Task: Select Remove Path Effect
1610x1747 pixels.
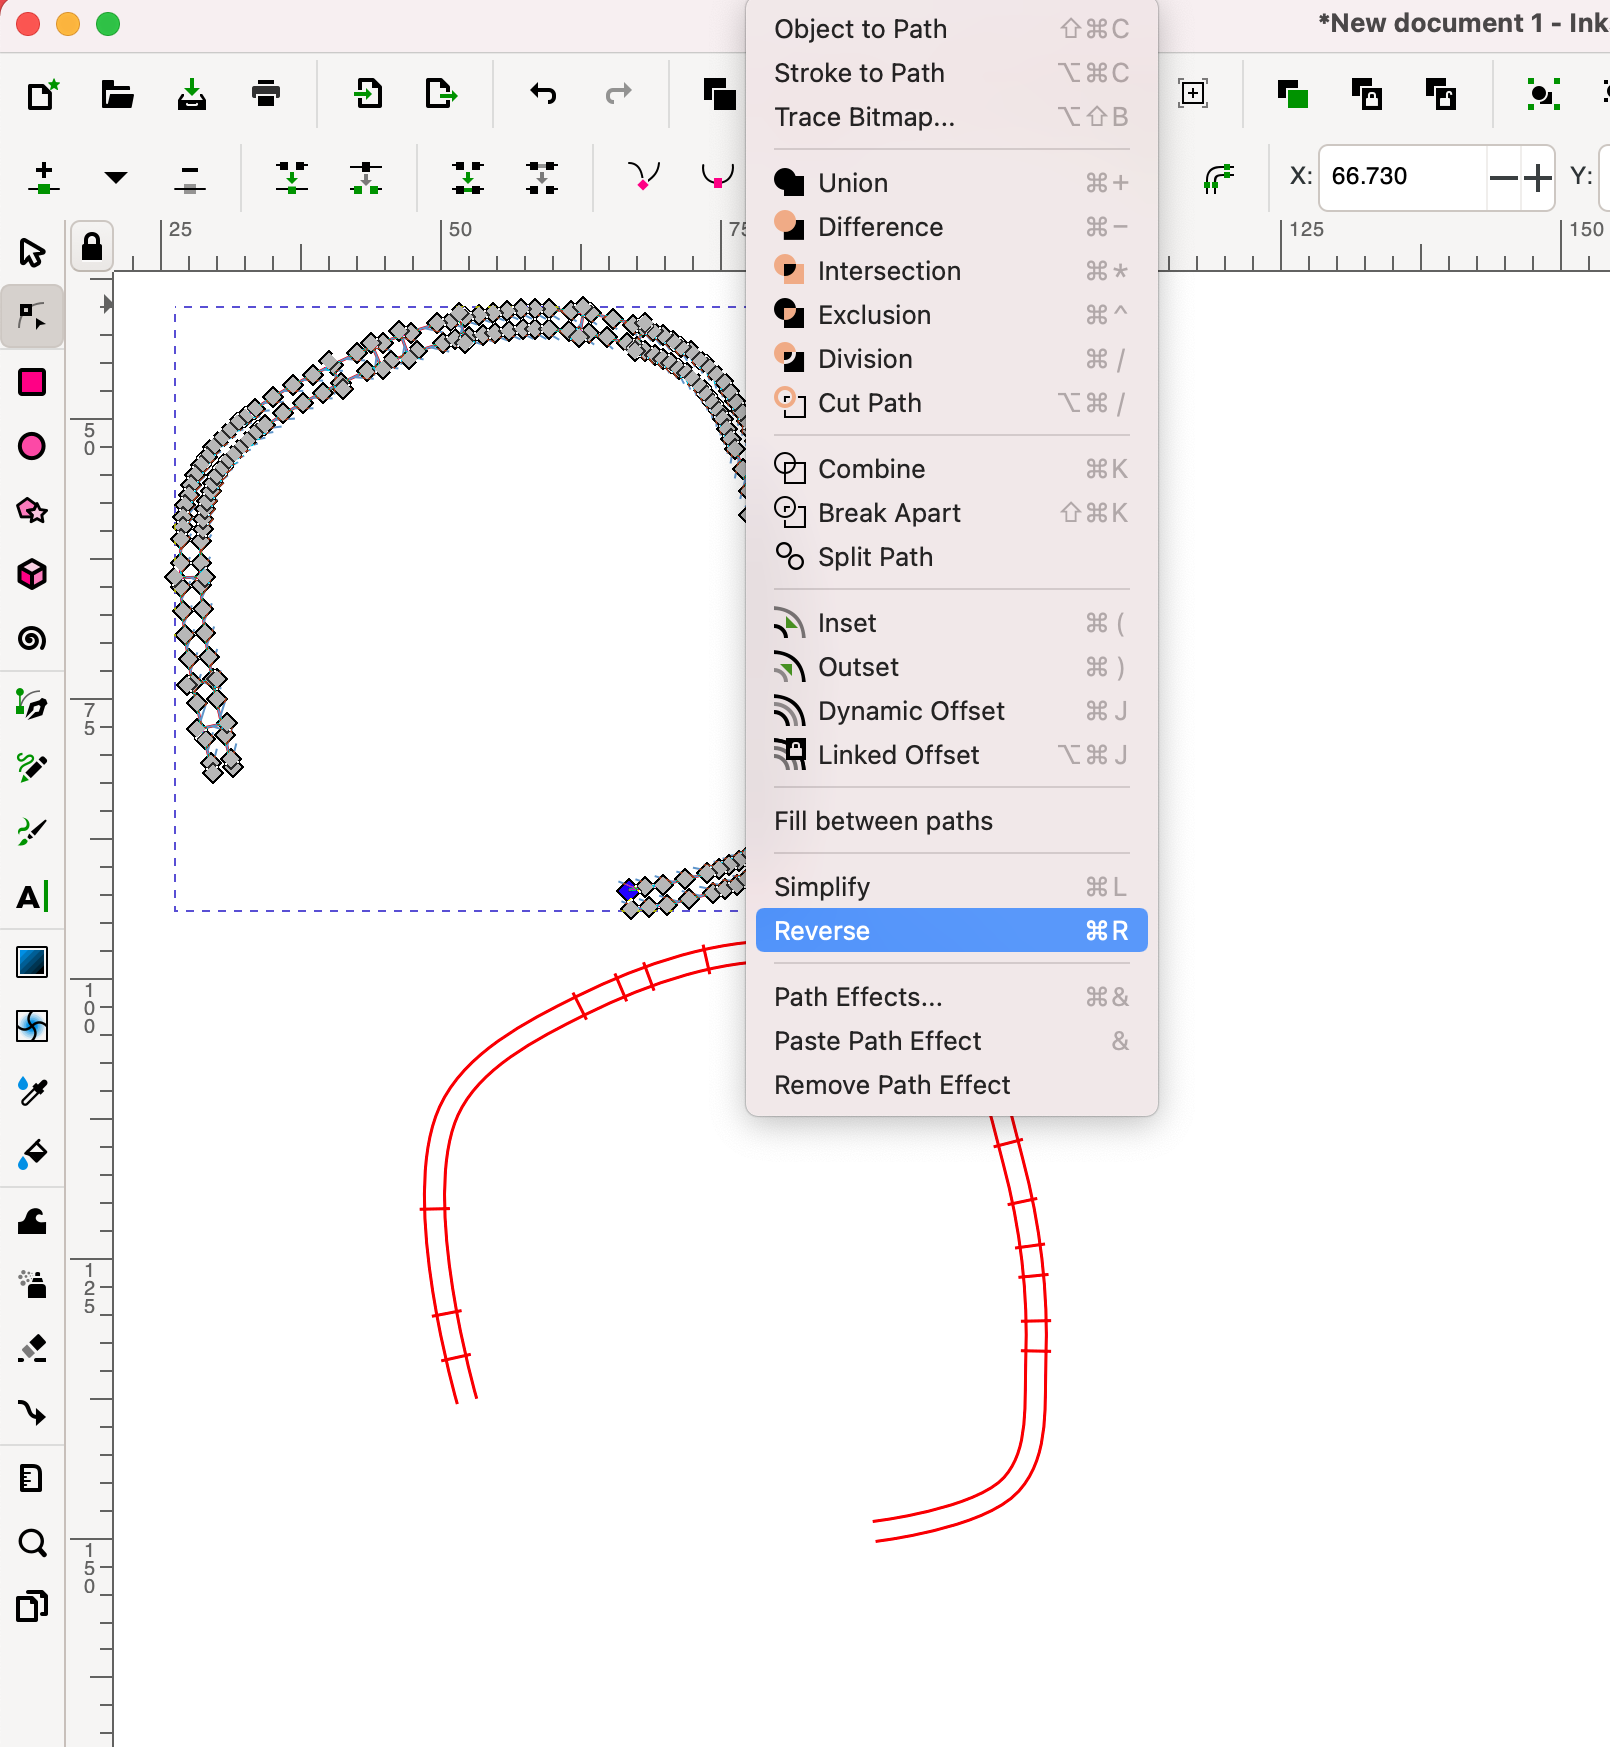Action: click(x=951, y=1085)
